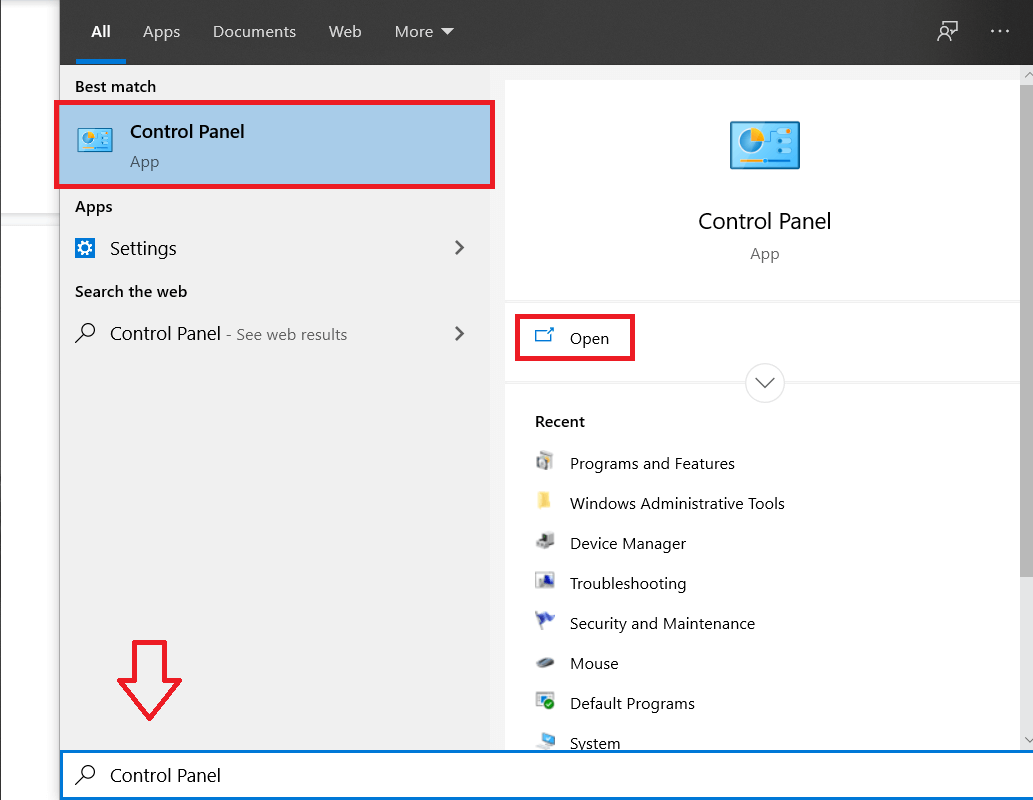This screenshot has height=800, width=1033.
Task: Click the feedback person icon
Action: point(947,31)
